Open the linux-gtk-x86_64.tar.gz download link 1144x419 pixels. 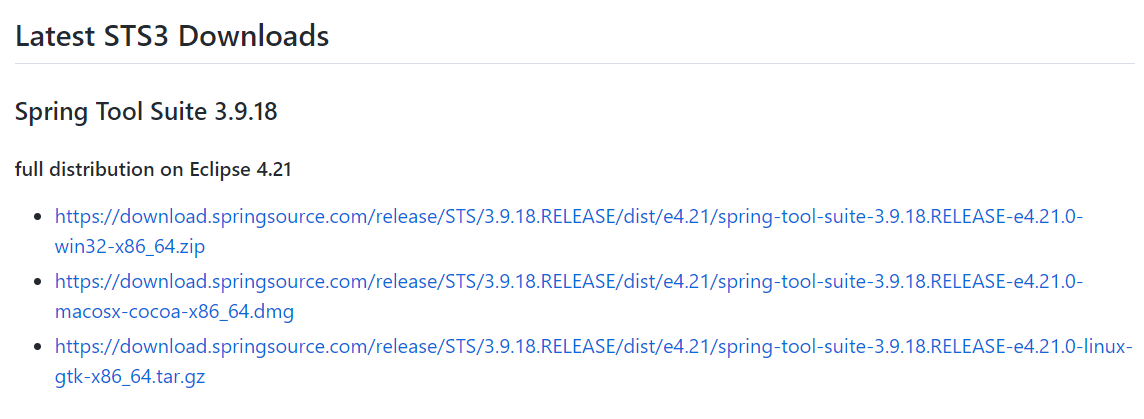pos(595,347)
